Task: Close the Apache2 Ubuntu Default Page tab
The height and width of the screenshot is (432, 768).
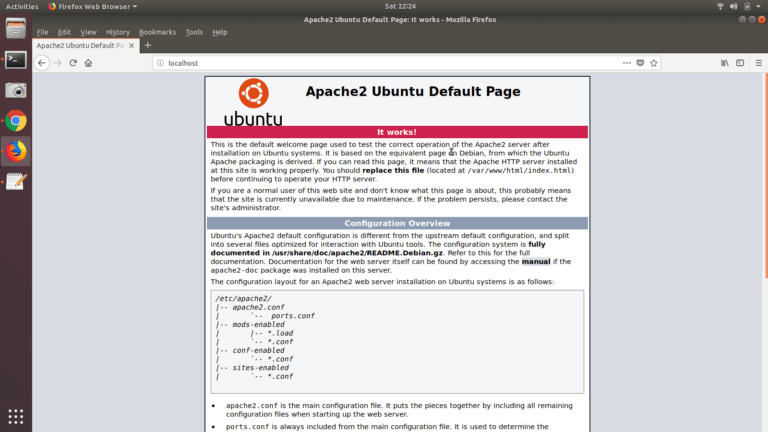Action: pos(131,46)
